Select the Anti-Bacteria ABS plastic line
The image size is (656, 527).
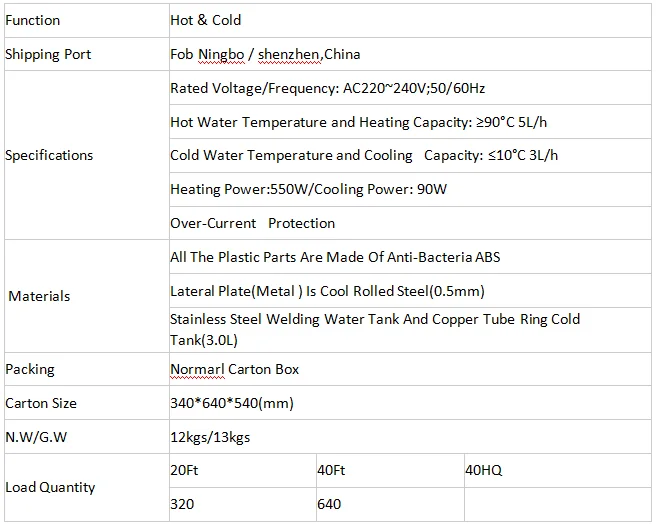(335, 257)
